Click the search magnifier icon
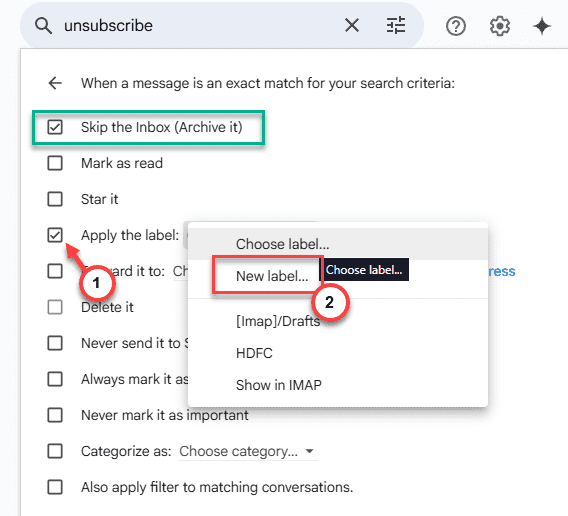This screenshot has height=516, width=568. [43, 26]
